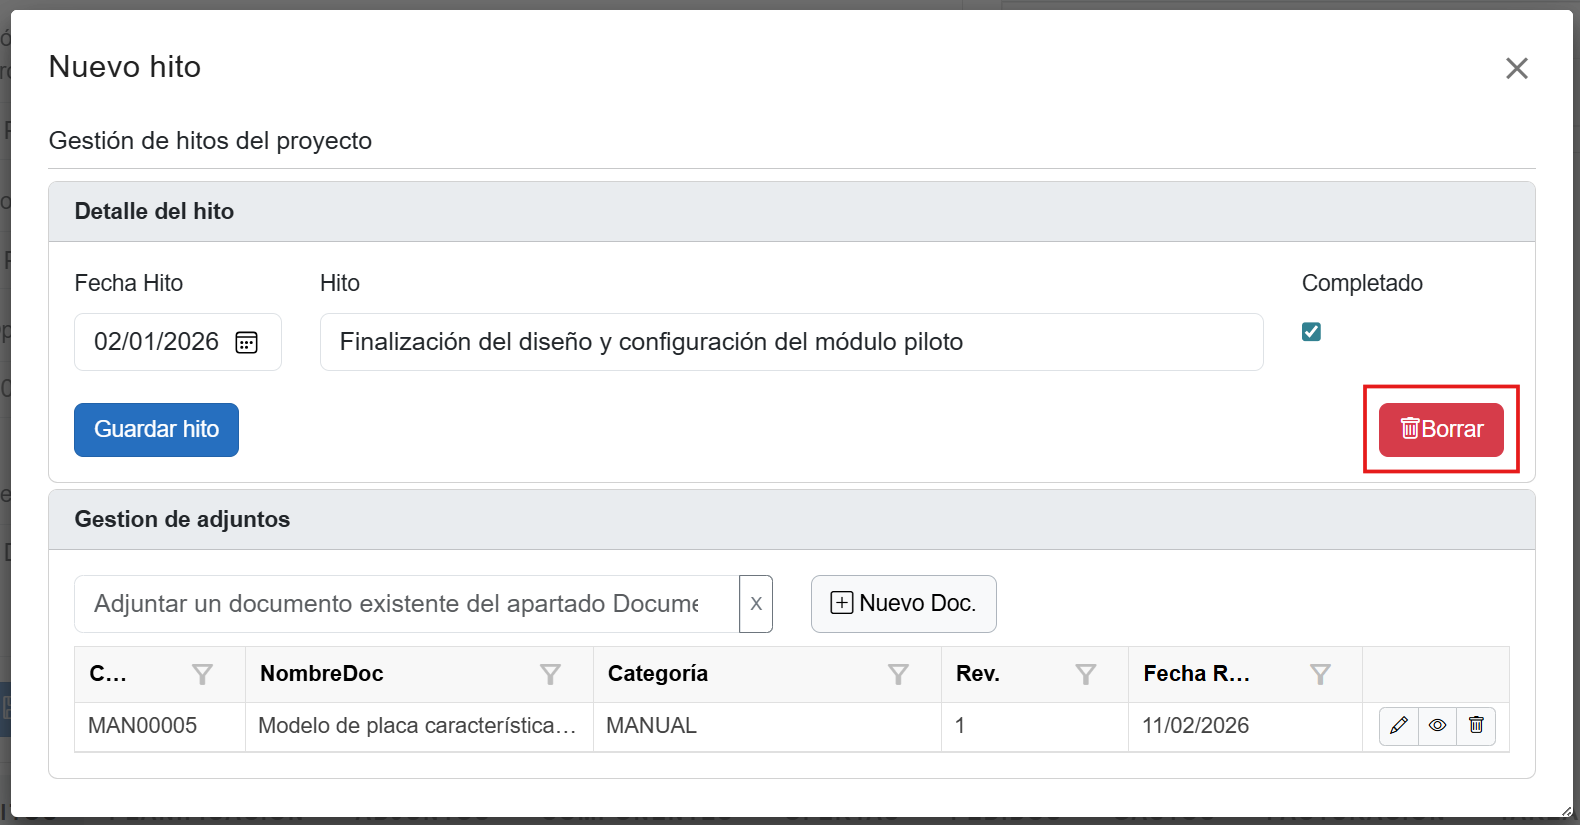Image resolution: width=1580 pixels, height=825 pixels.
Task: Click the Nuevo Doc. button
Action: (x=903, y=604)
